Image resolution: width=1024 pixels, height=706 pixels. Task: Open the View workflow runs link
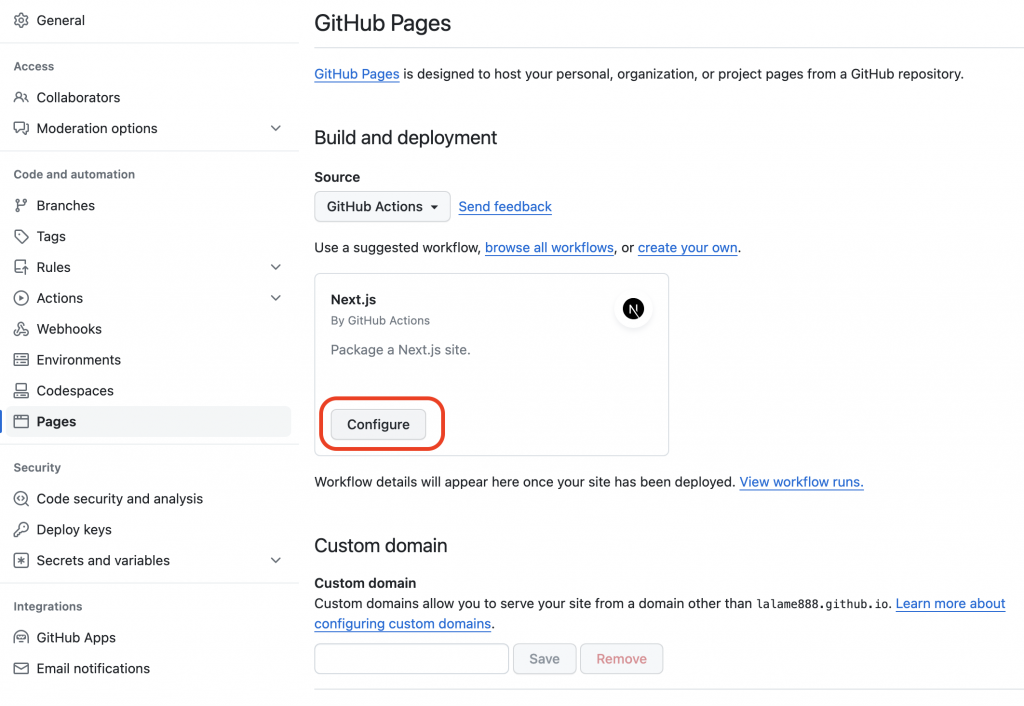tap(801, 482)
